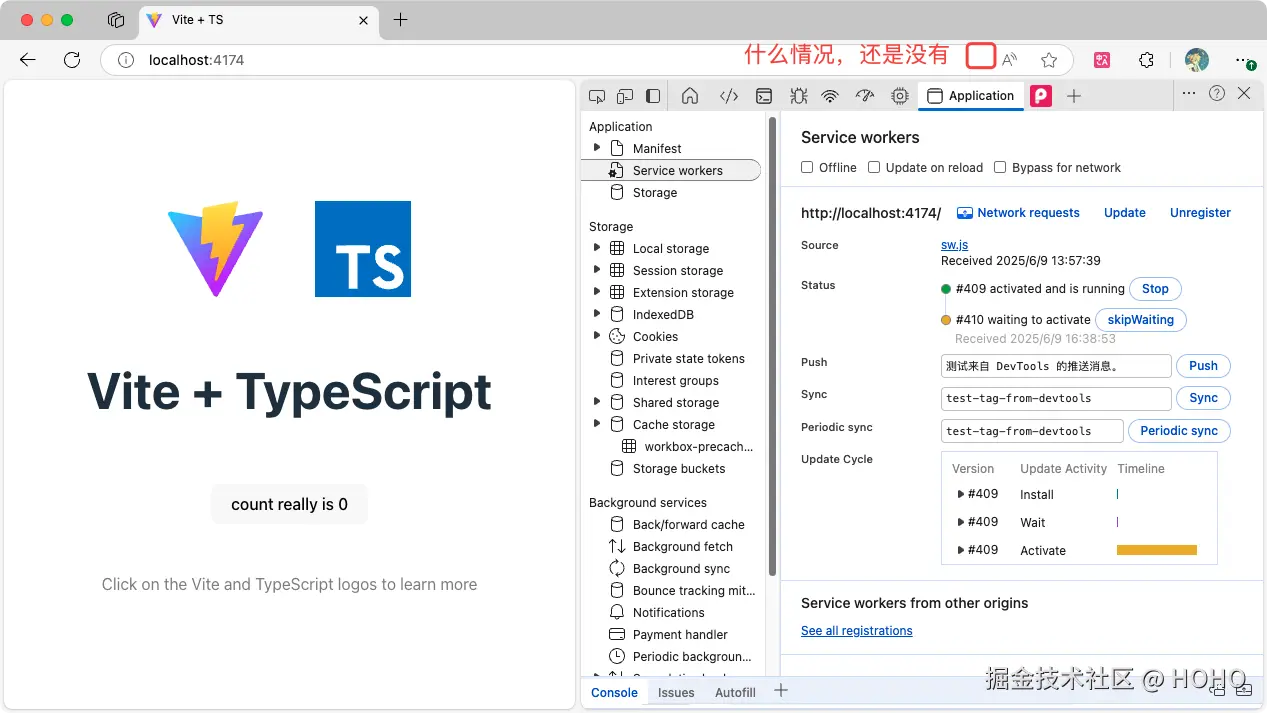Open the browser profile avatar

pos(1197,60)
